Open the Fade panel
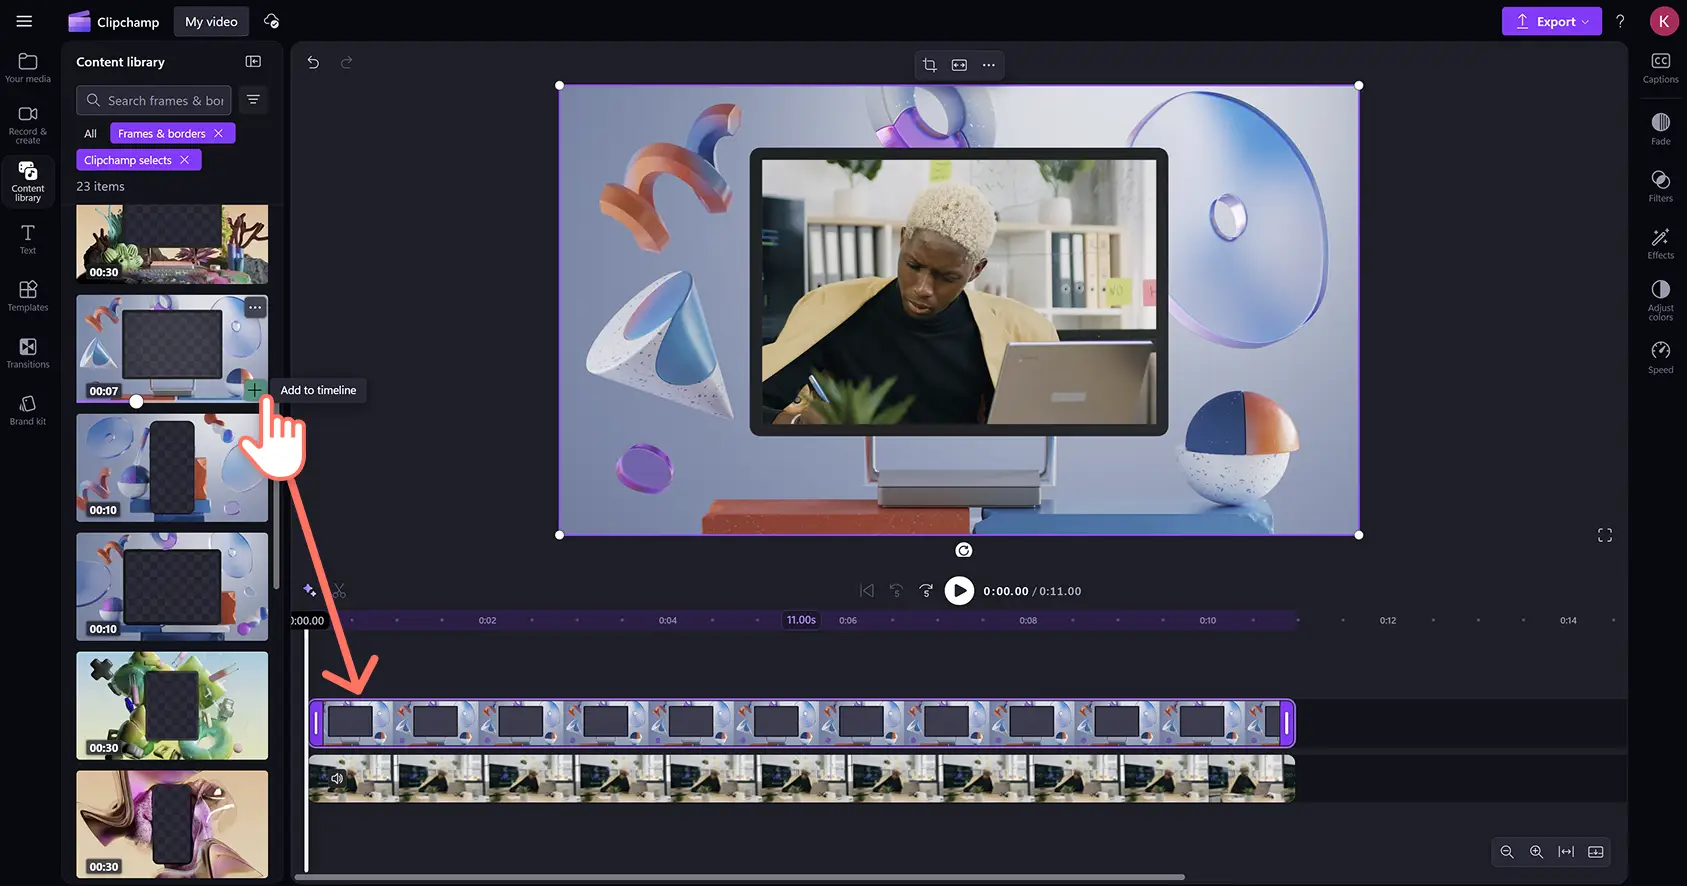The width and height of the screenshot is (1687, 886). click(1660, 129)
